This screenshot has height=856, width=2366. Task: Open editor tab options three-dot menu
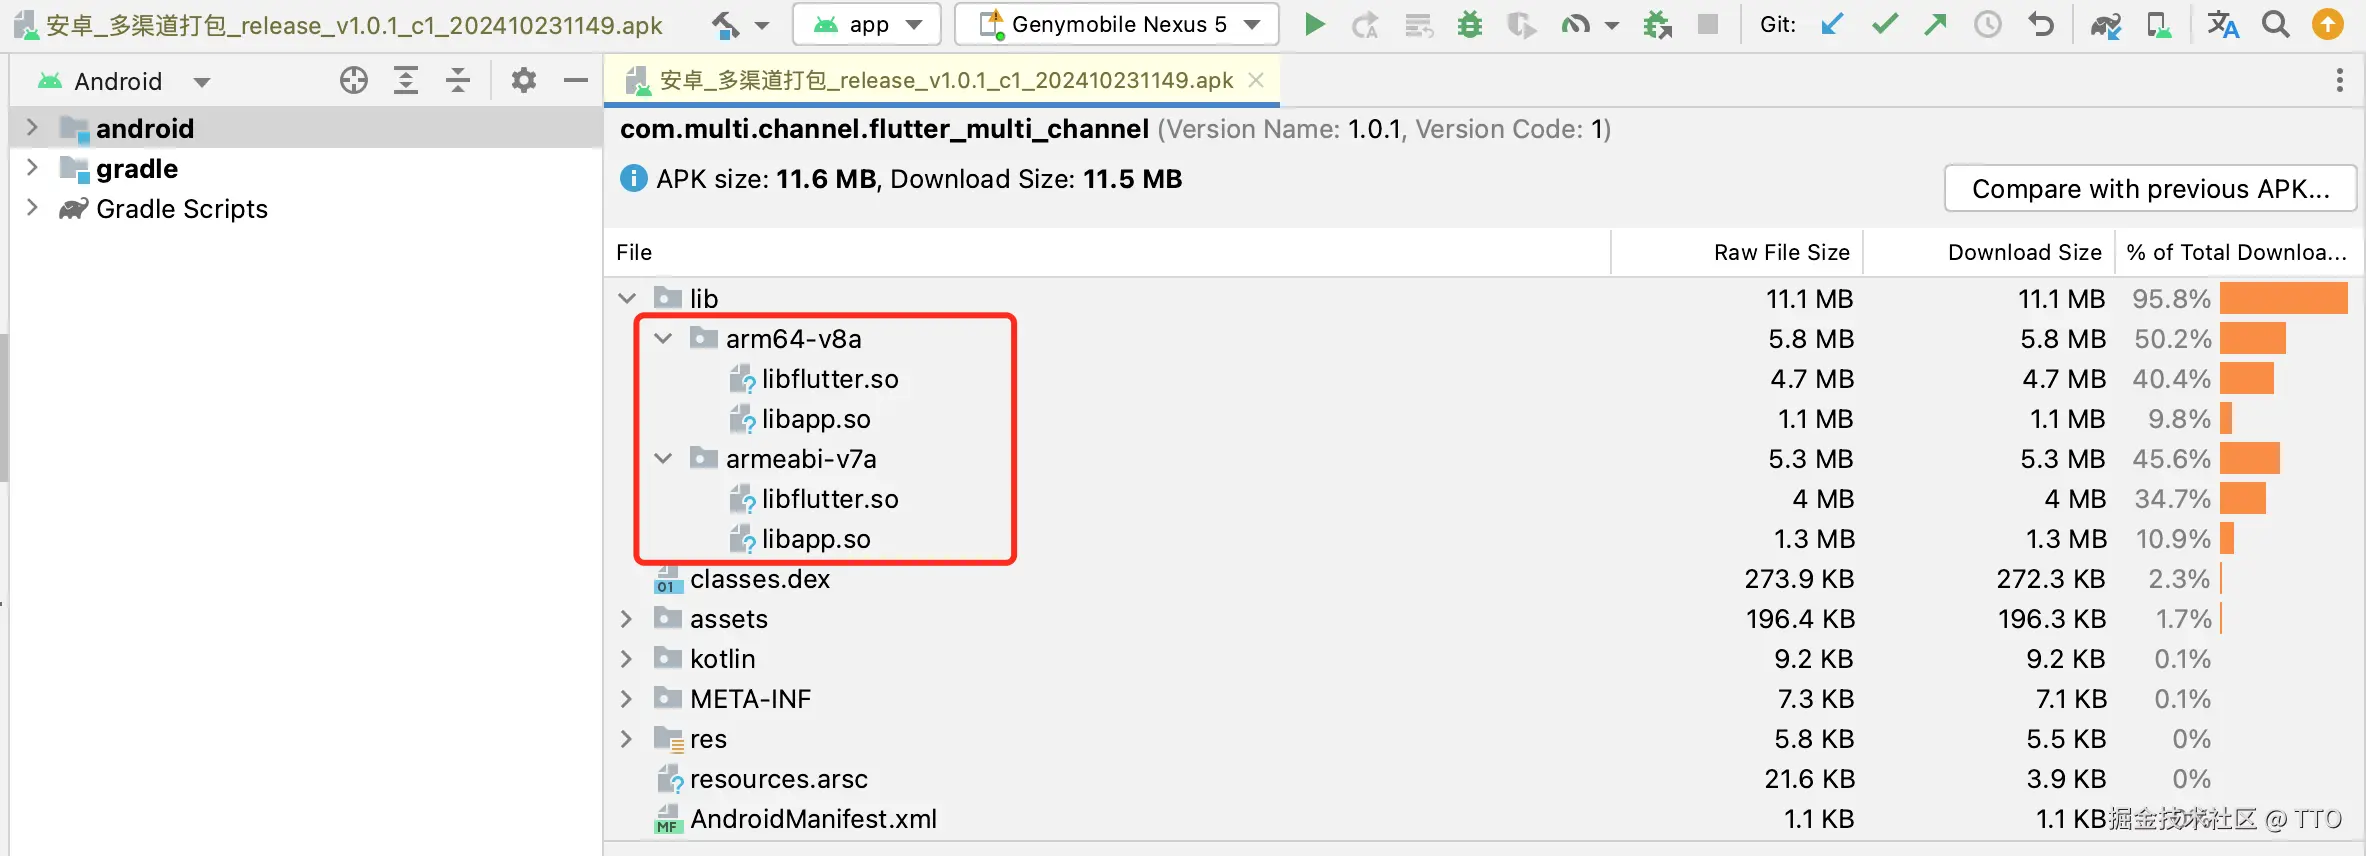click(x=2340, y=80)
